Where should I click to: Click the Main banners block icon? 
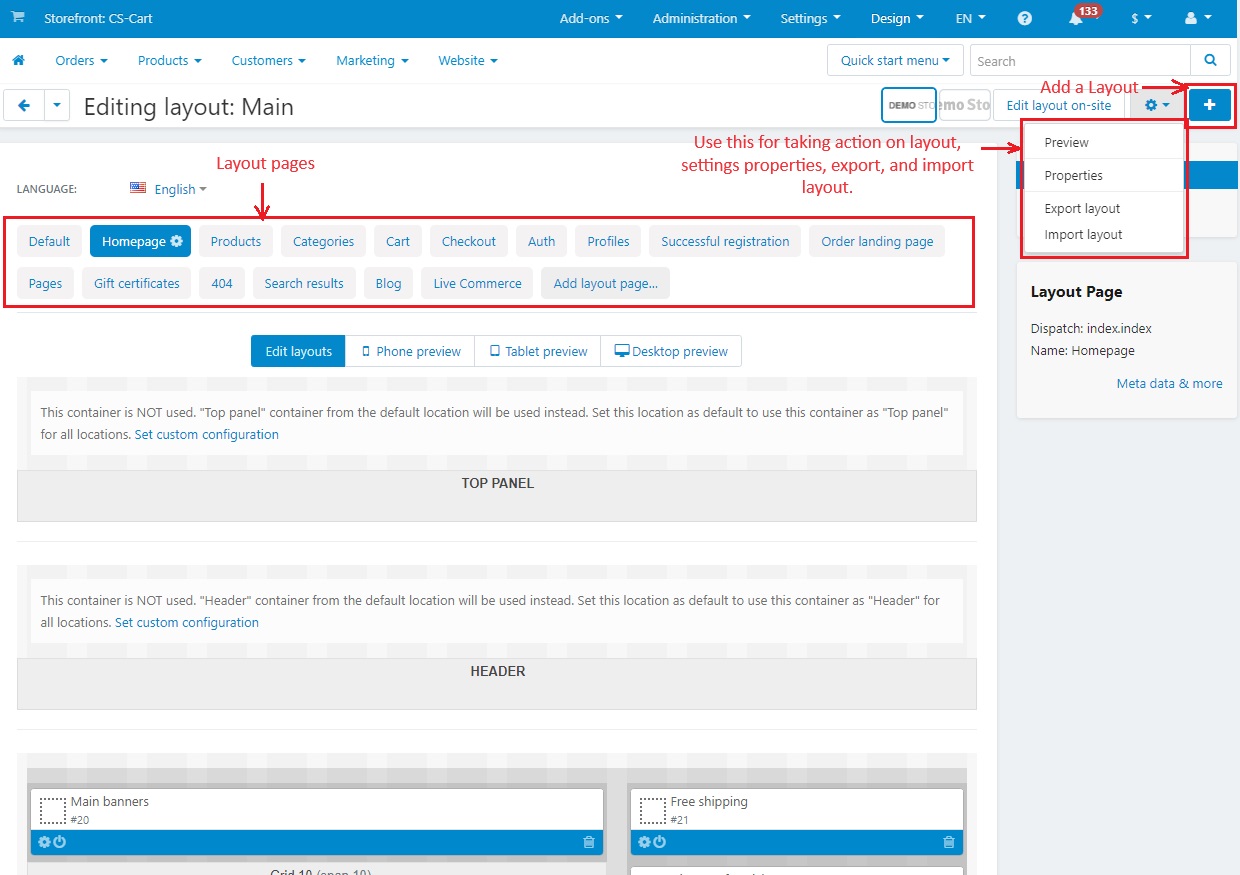(x=53, y=810)
